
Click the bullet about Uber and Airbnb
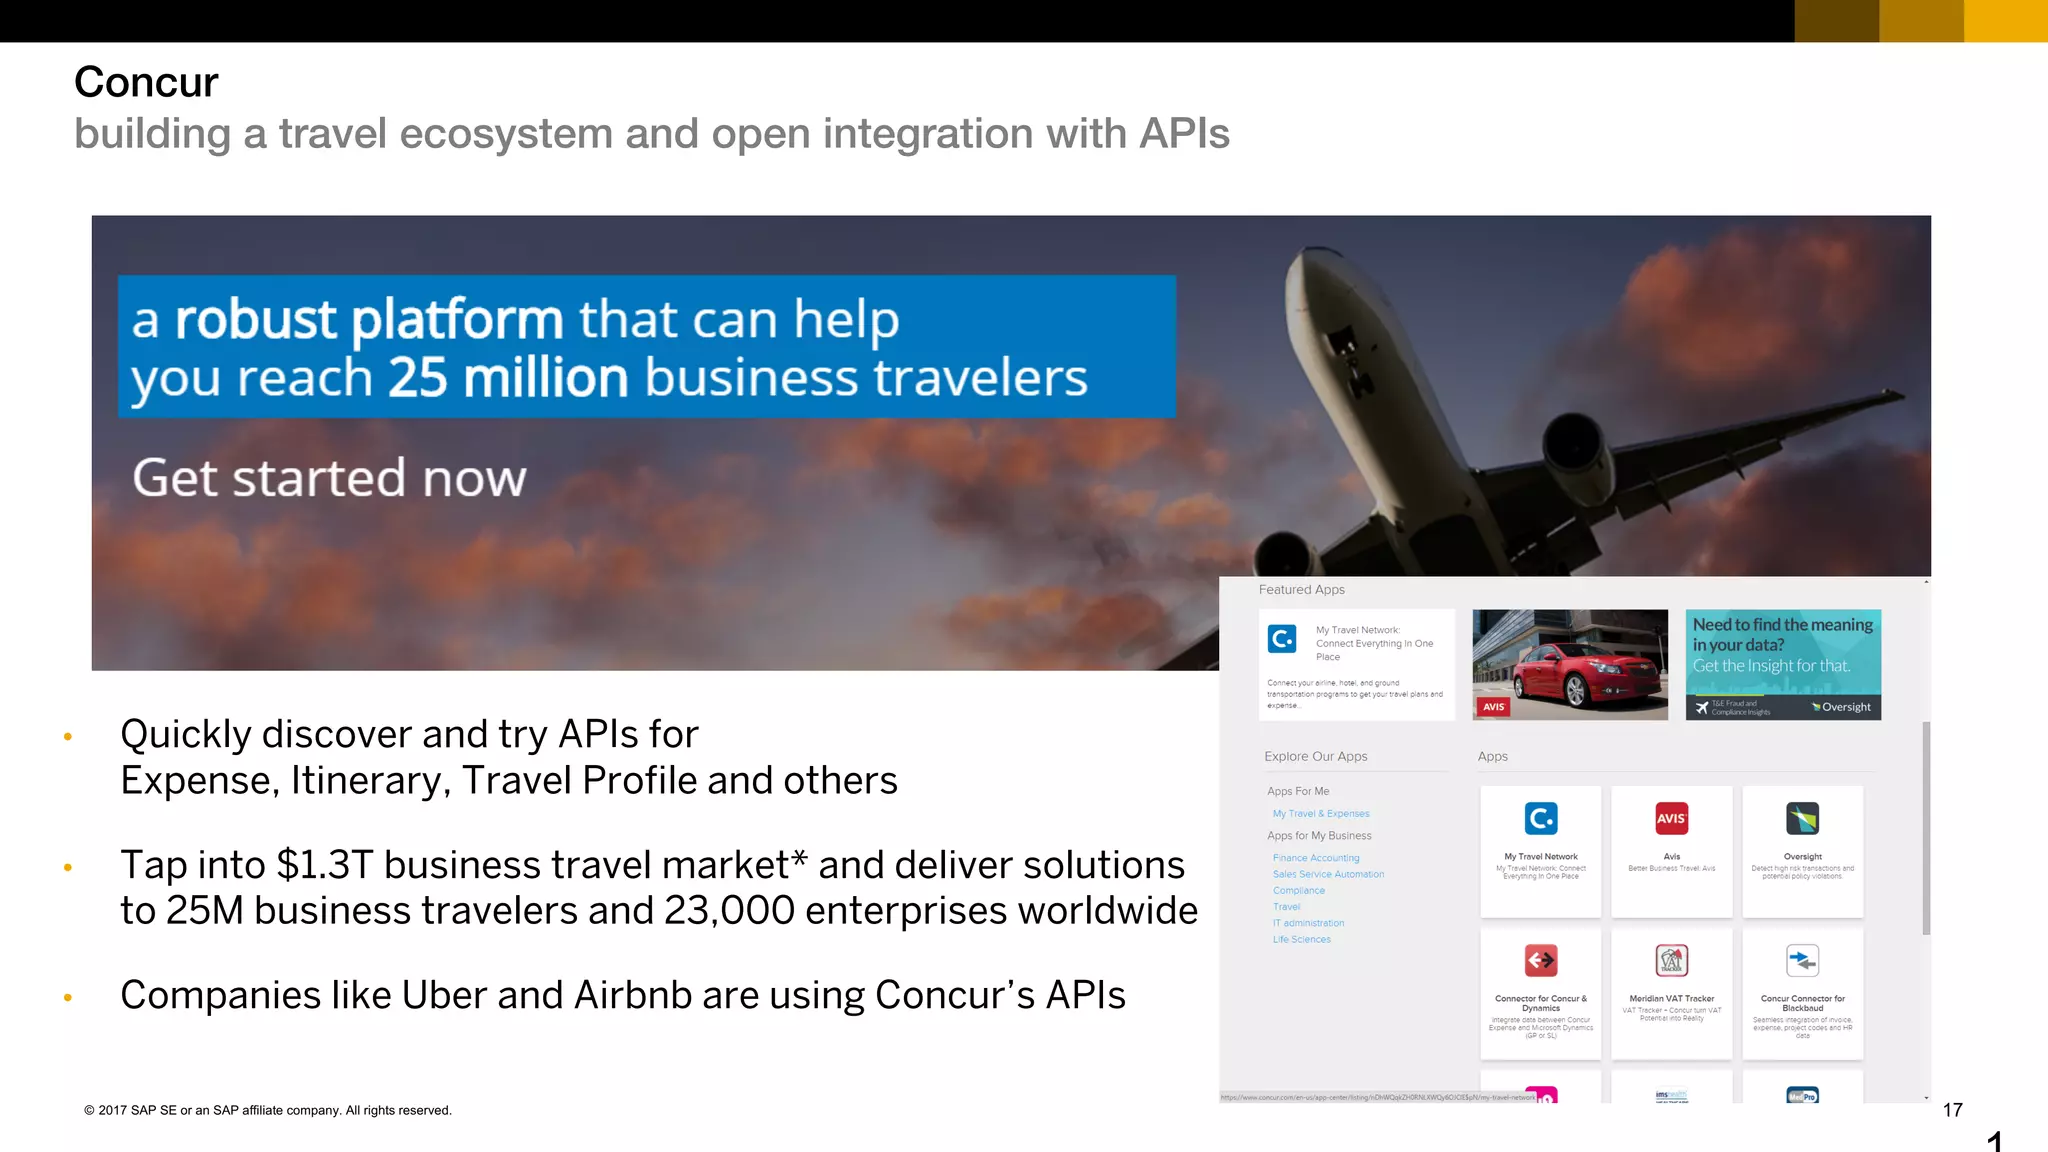623,995
